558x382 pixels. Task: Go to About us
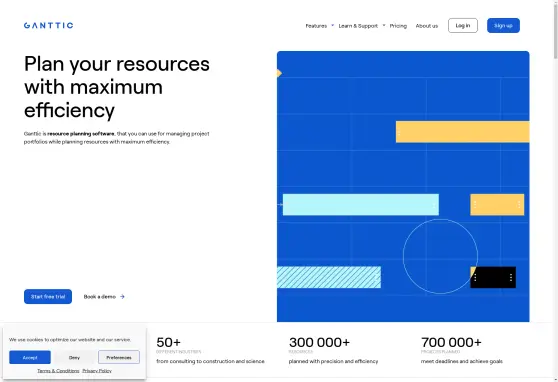coord(427,26)
